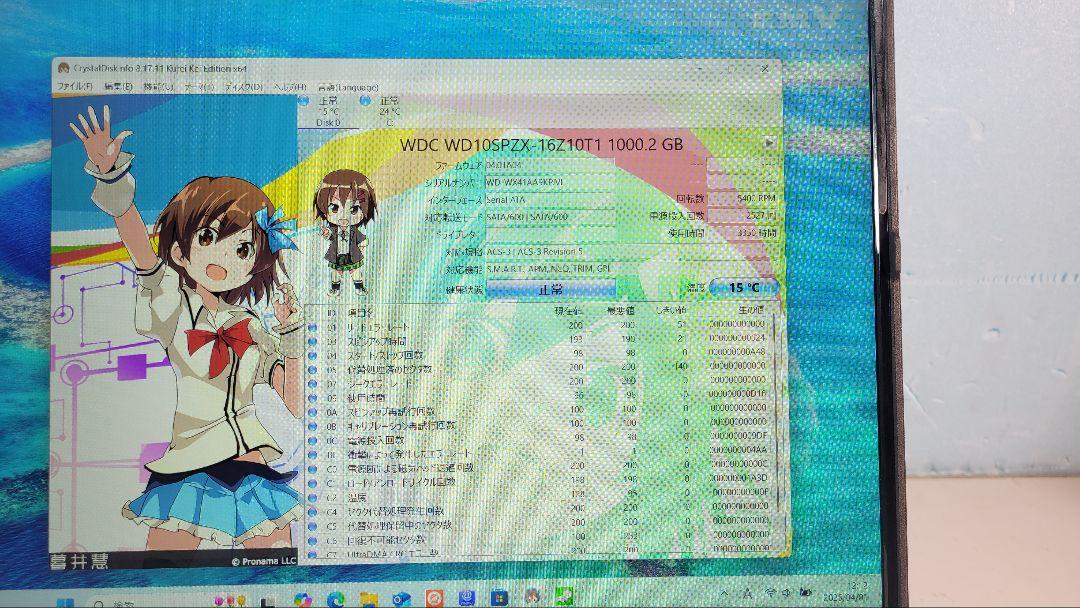Click the status orb for 衝撃によって発生したエラーレート row
The image size is (1080, 608).
point(313,454)
